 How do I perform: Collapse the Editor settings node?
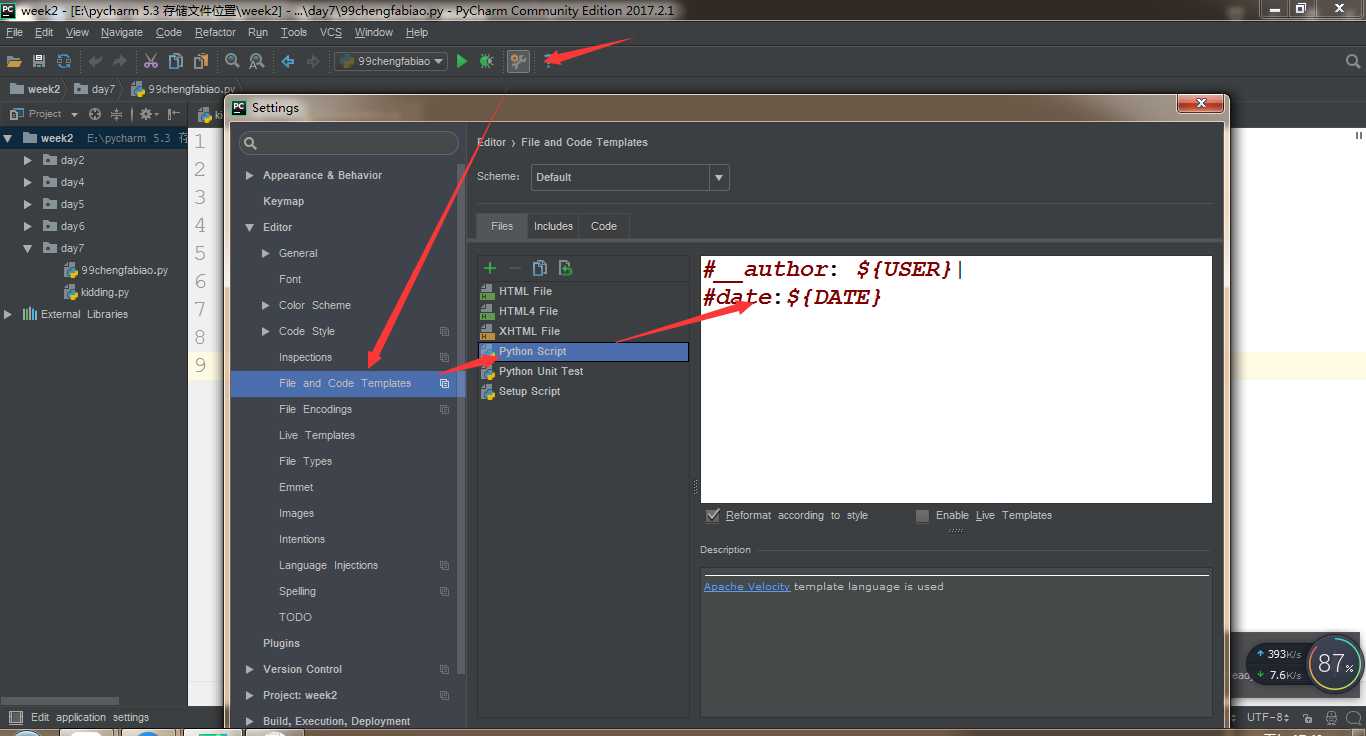pyautogui.click(x=249, y=227)
